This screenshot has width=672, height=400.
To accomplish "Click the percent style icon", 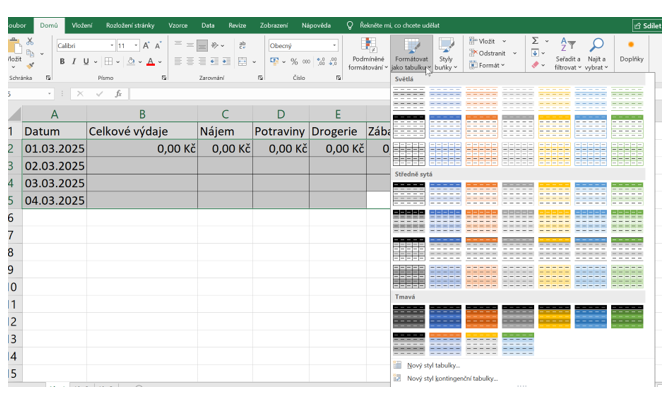I will click(293, 62).
